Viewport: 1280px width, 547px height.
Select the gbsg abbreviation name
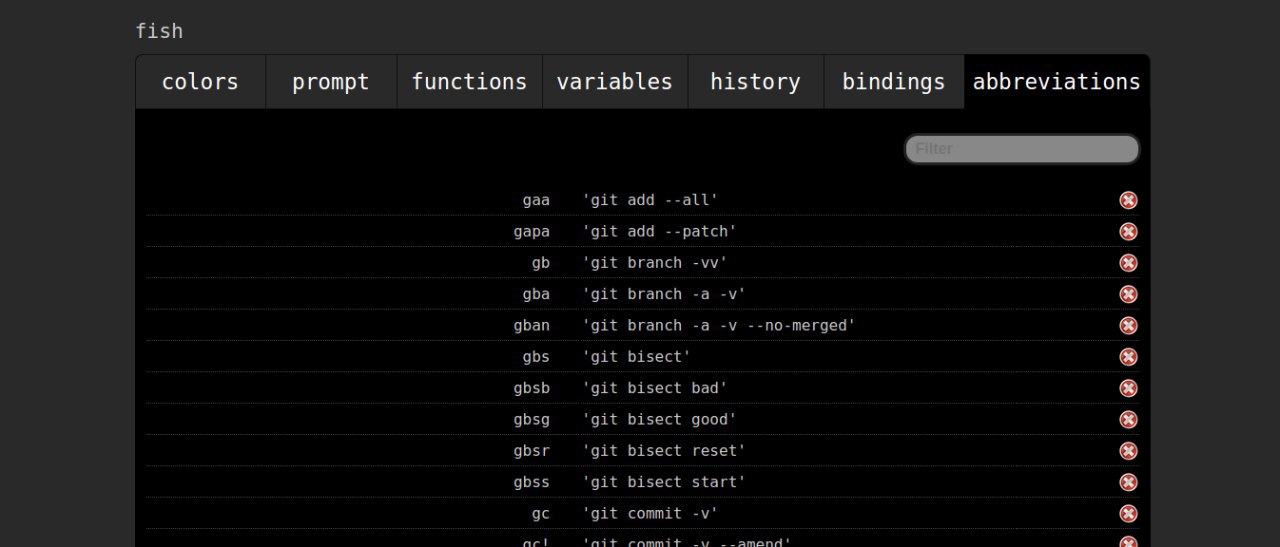tap(532, 420)
